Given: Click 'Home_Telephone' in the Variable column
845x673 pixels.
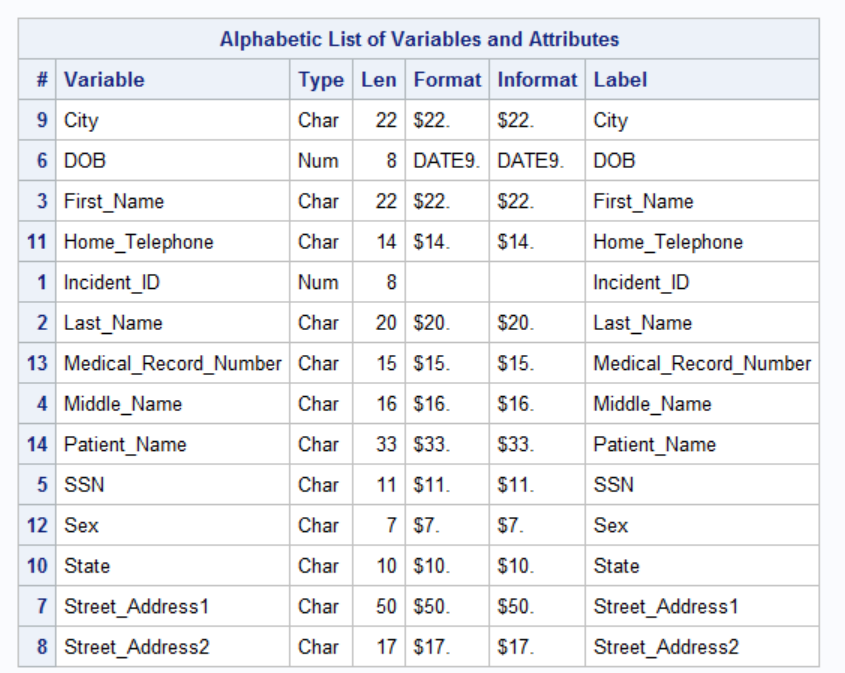Looking at the screenshot, I should [x=138, y=242].
